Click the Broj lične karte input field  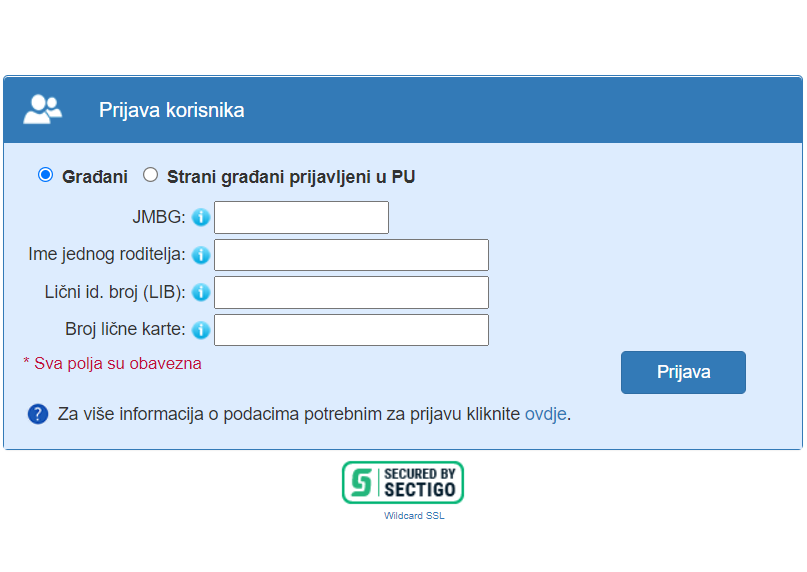click(x=351, y=330)
